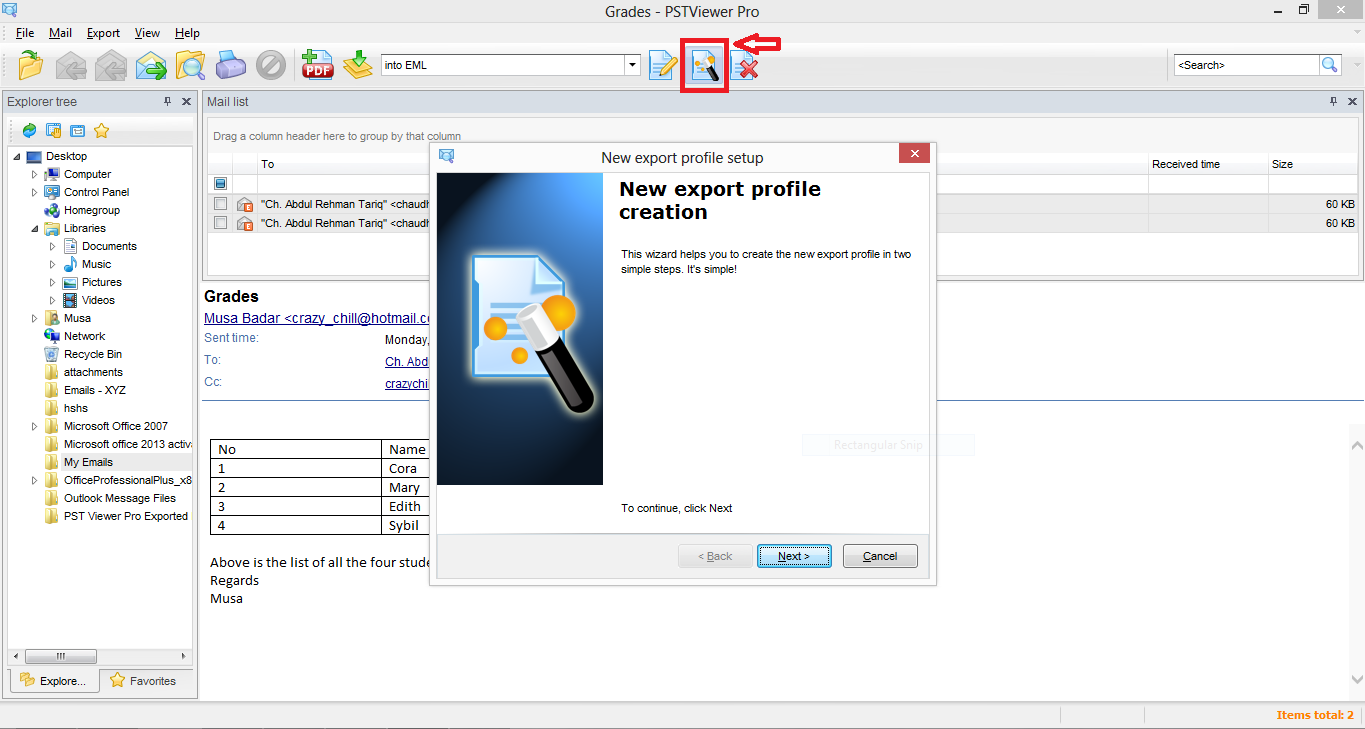1365x729 pixels.
Task: Click the Ch. Abd recipient link
Action: [x=407, y=362]
